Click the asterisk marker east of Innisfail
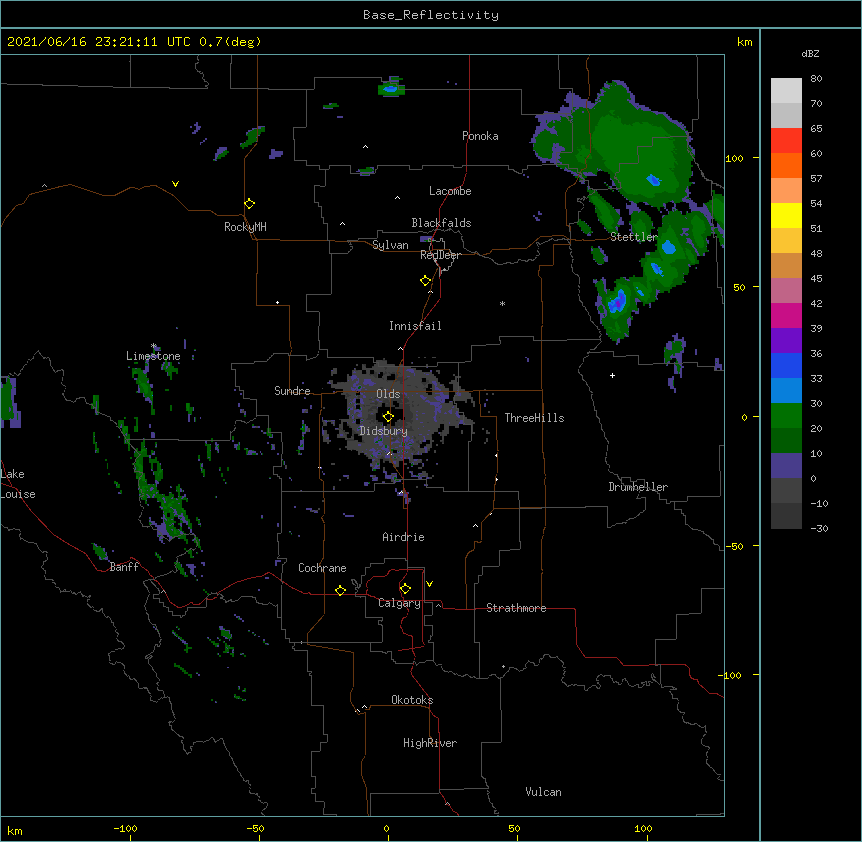 [x=502, y=303]
